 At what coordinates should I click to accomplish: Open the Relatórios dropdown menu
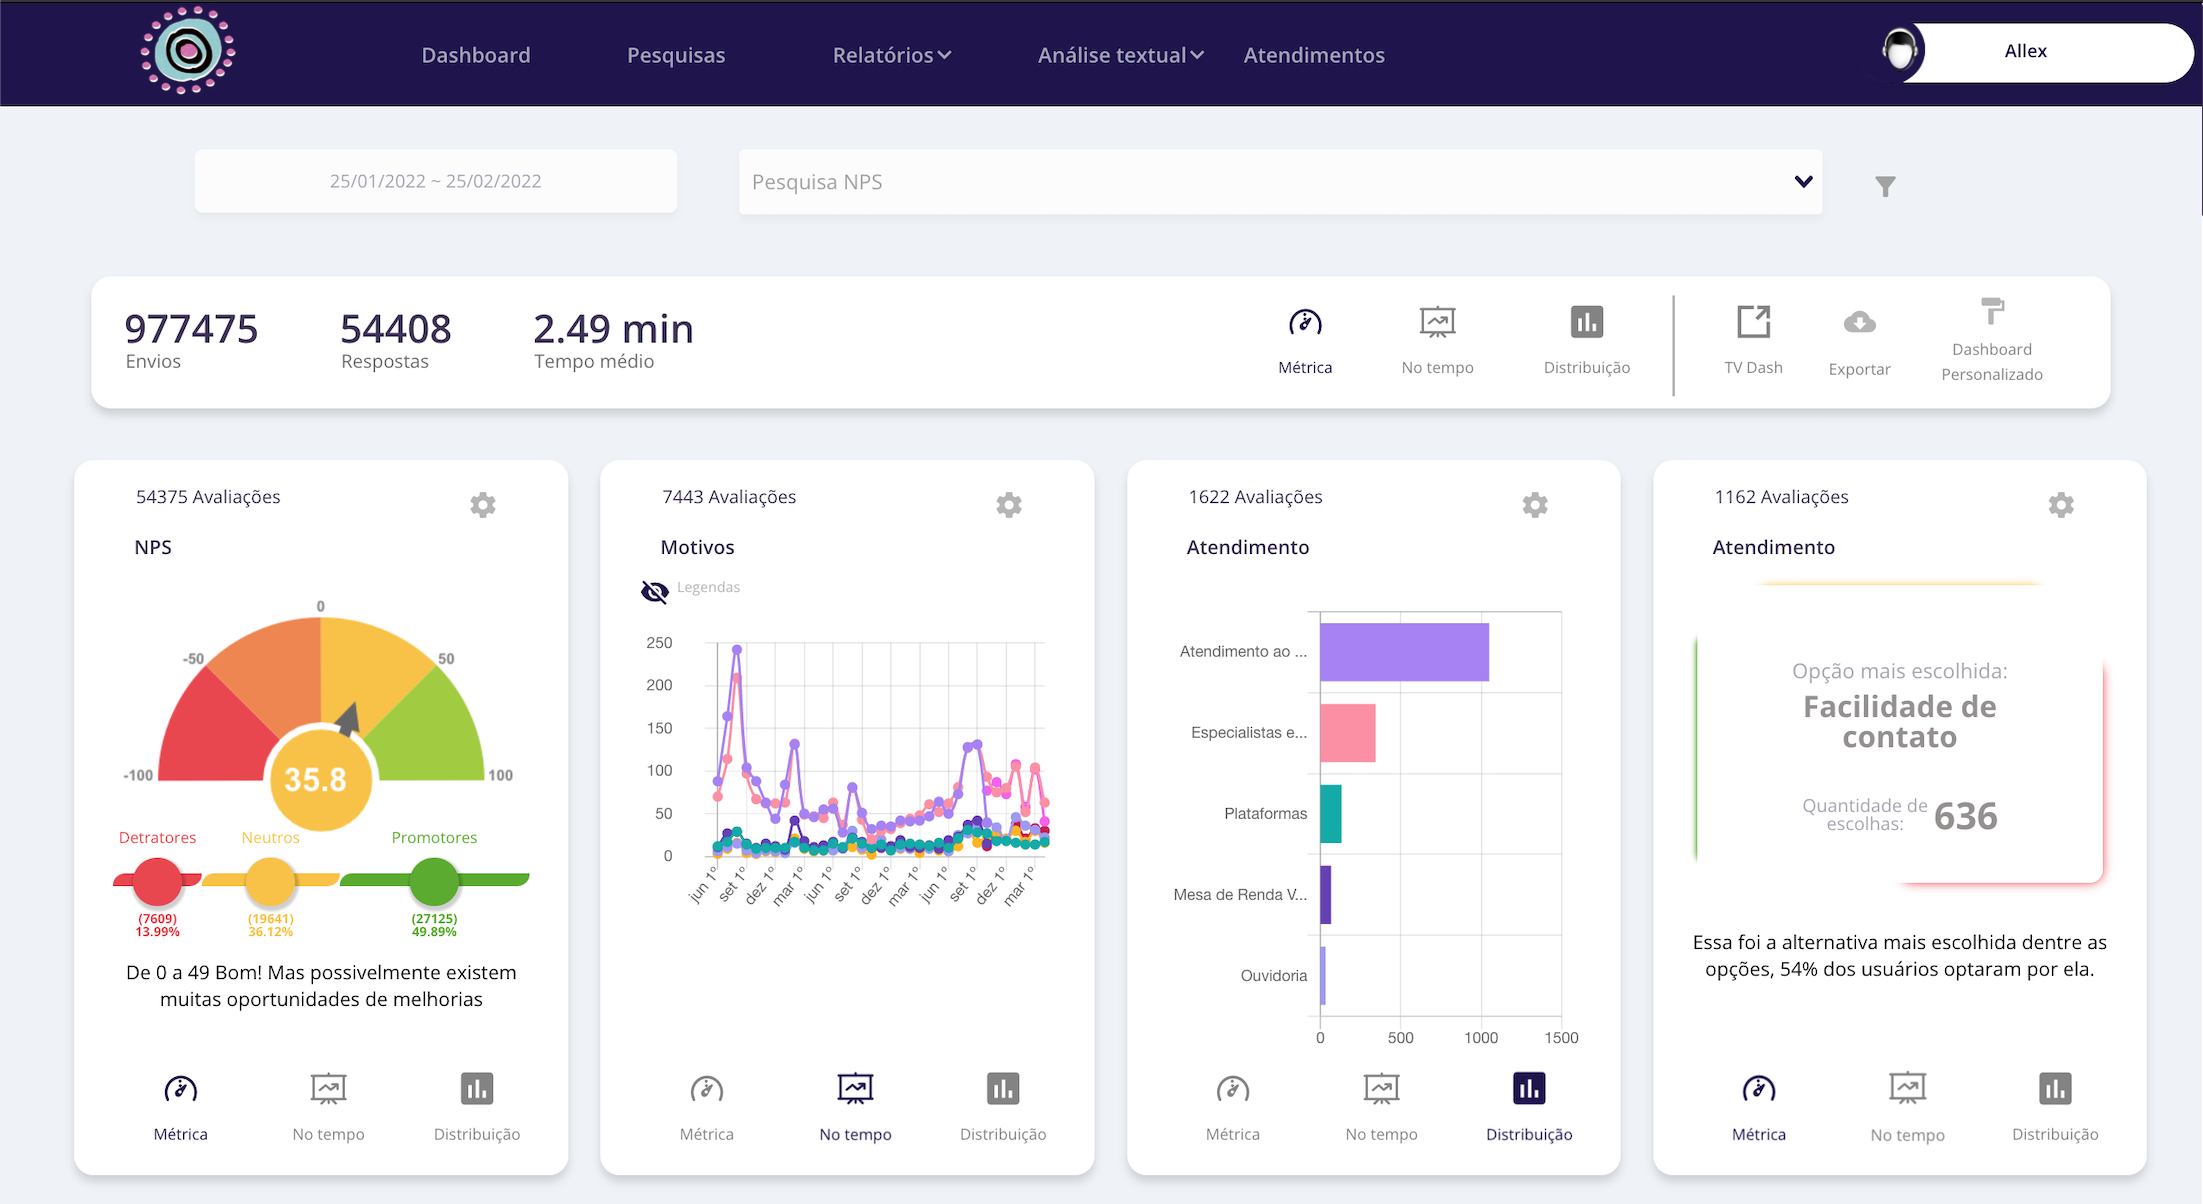(891, 55)
